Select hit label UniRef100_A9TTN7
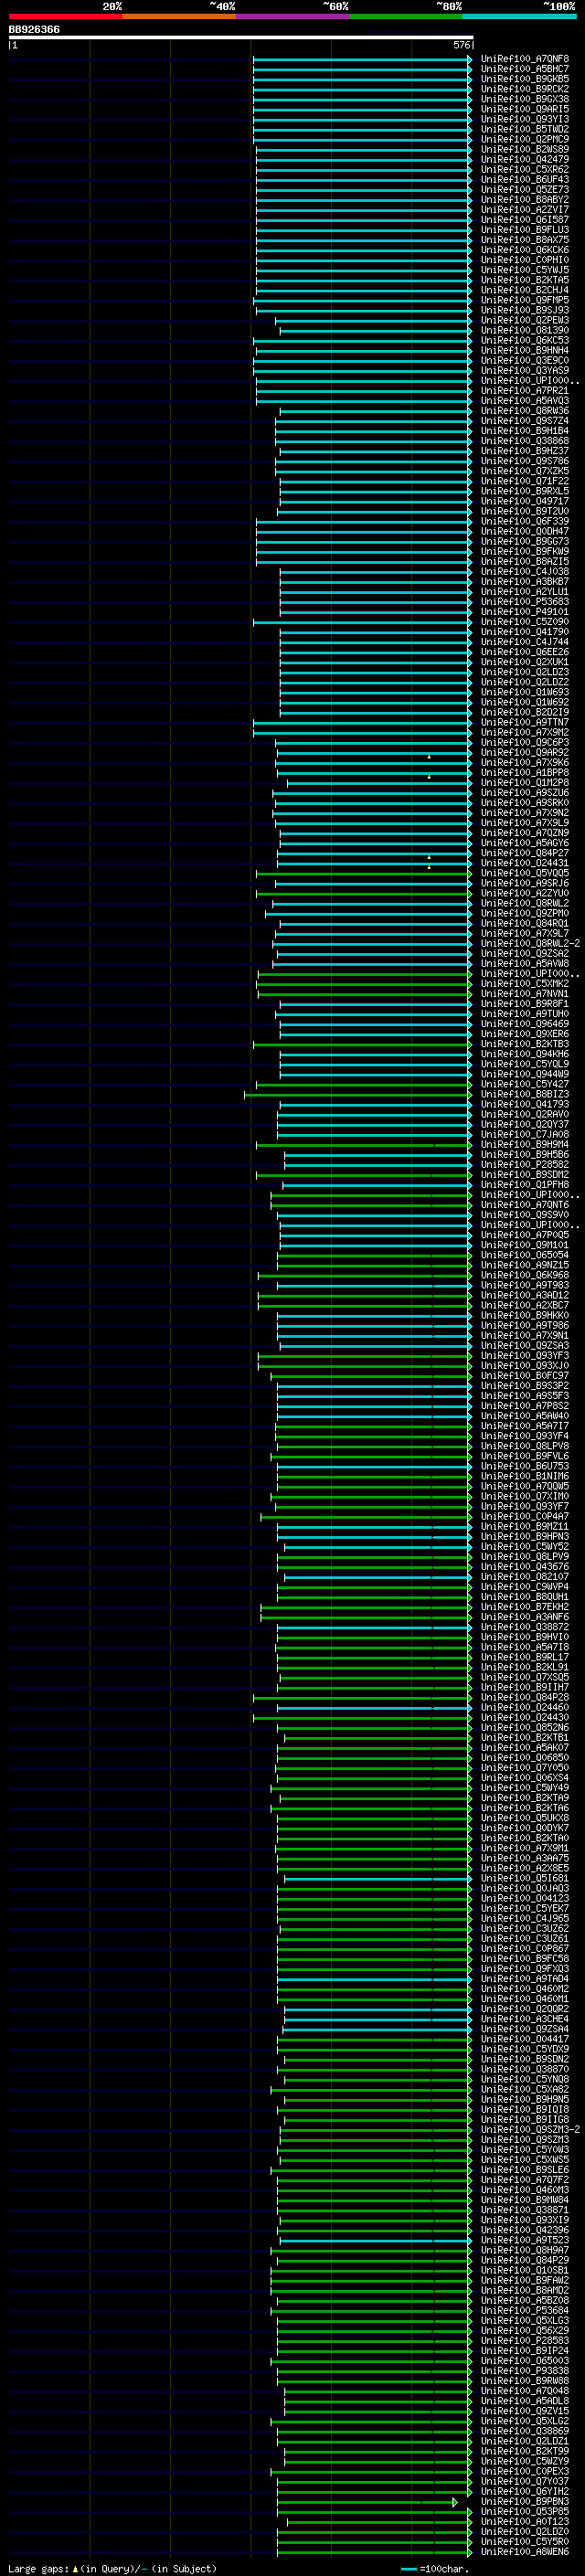Image resolution: width=585 pixels, height=2576 pixels. click(x=524, y=722)
